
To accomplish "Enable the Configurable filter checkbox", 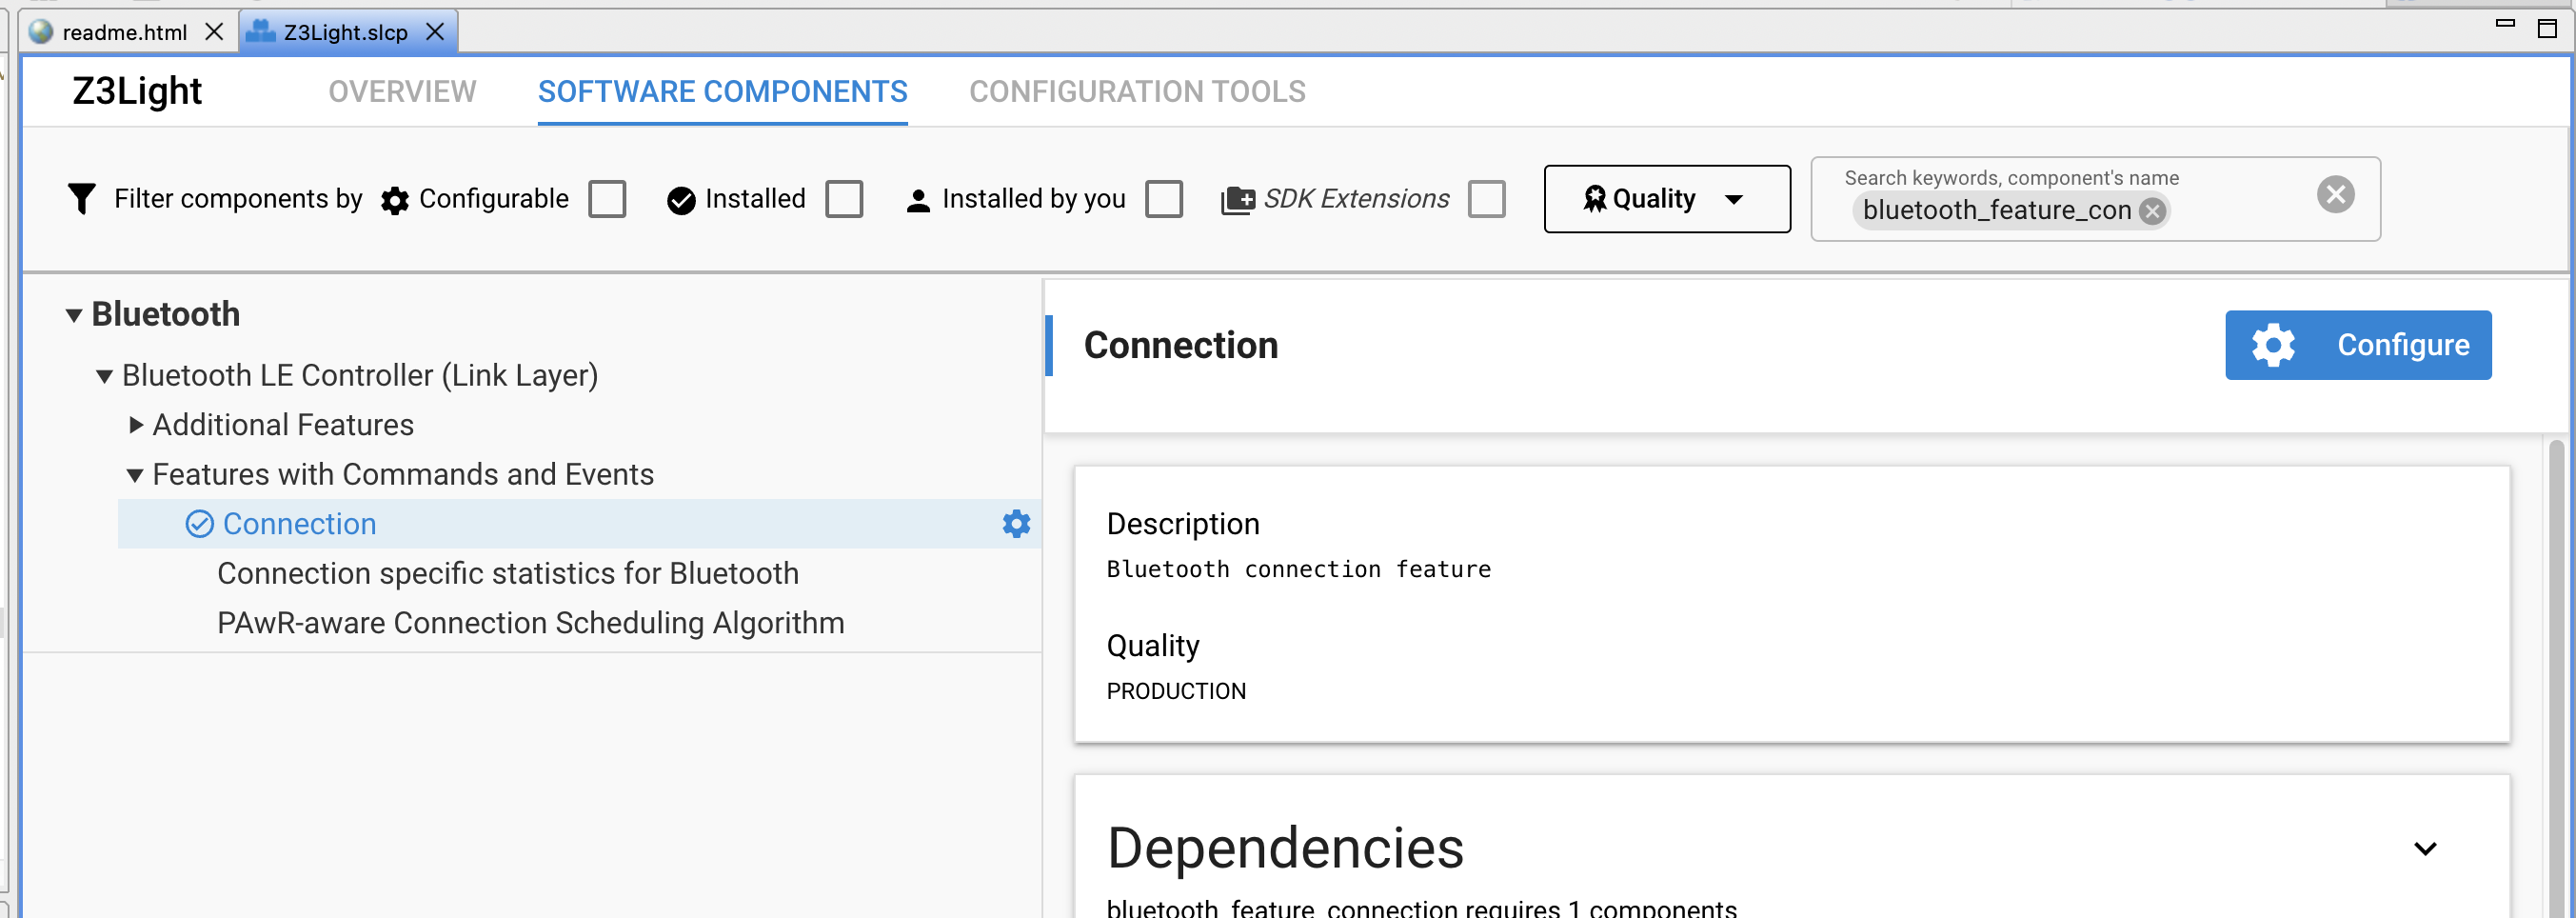I will point(607,199).
